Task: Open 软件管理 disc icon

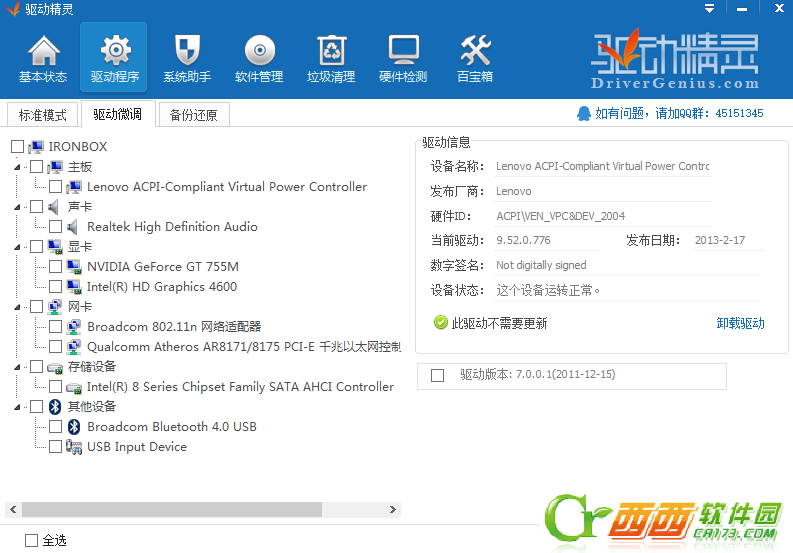Action: [259, 51]
